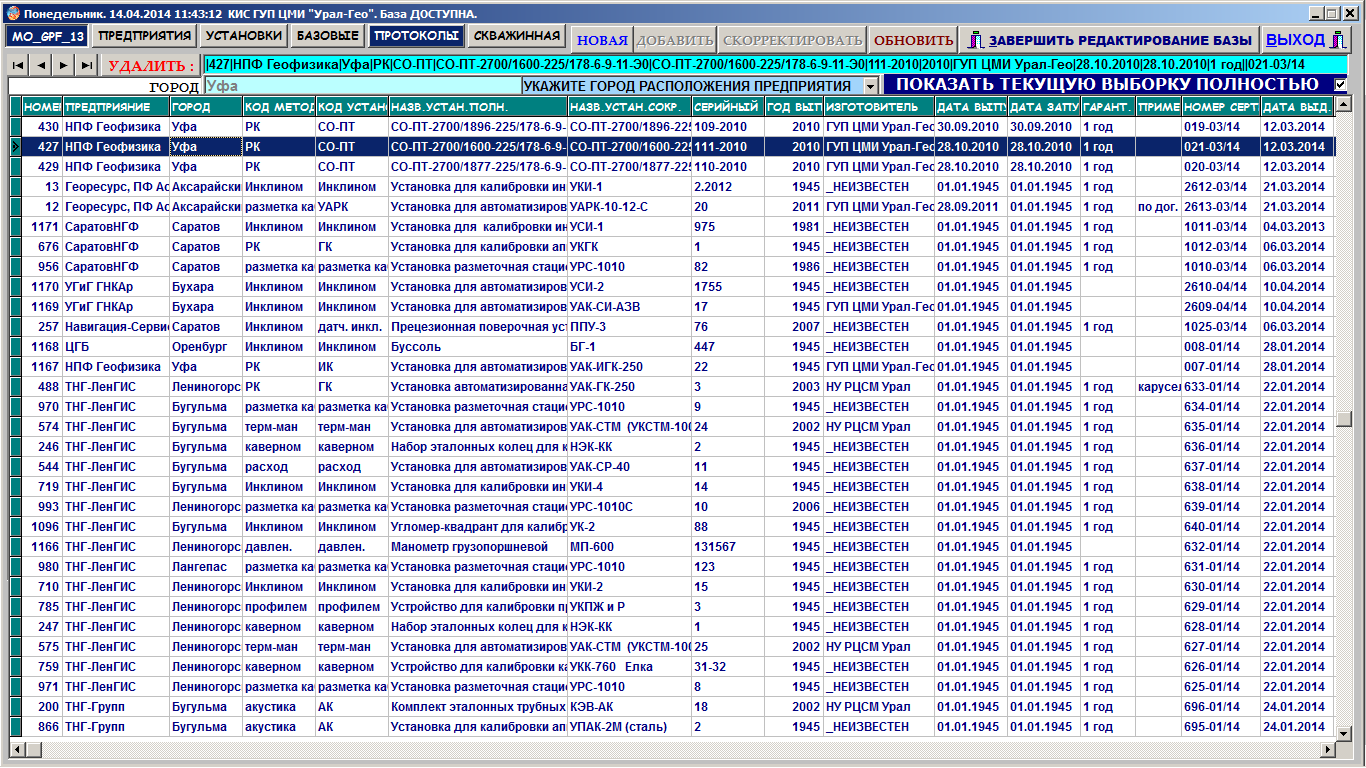Screen dimensions: 1366x768
Task: Click the serial cell 31-32
Action: click(728, 667)
